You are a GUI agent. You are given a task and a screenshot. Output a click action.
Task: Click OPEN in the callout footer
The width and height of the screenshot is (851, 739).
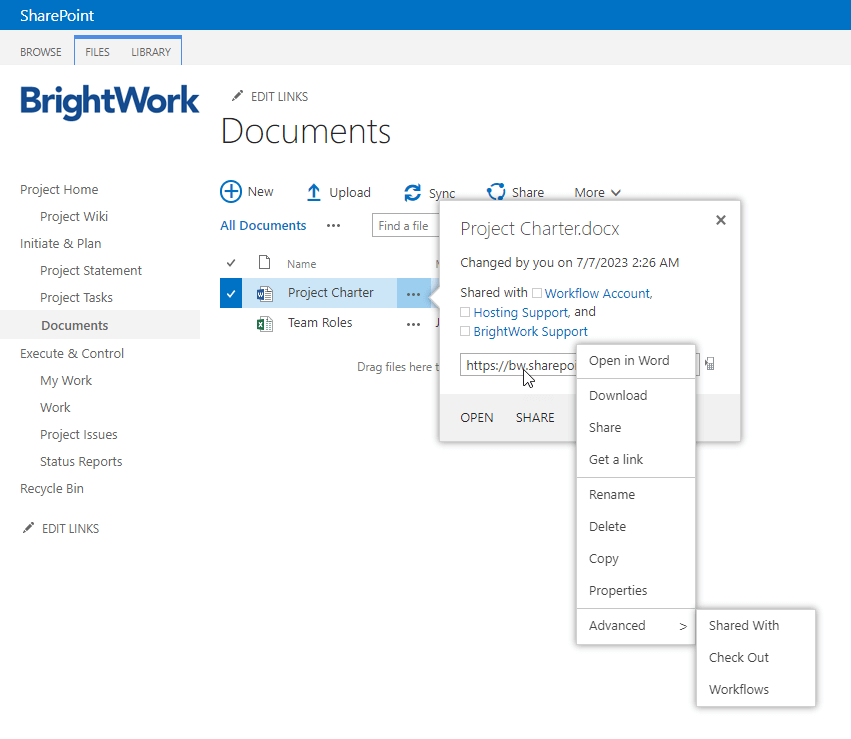(477, 418)
